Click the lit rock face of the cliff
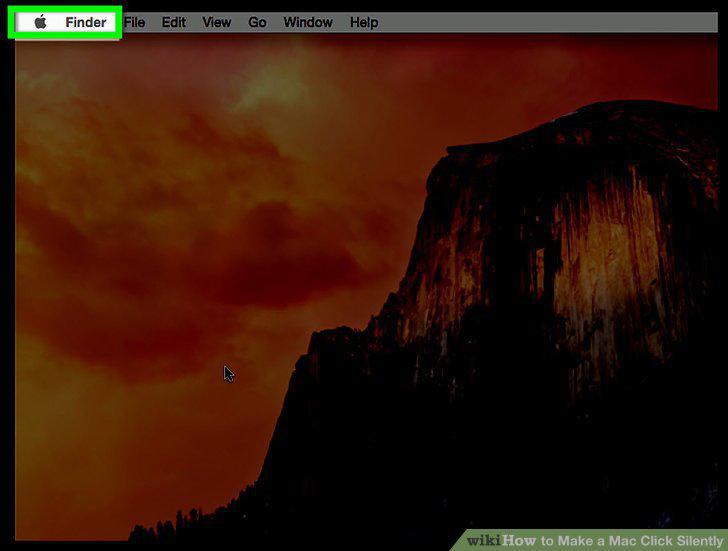 604,260
